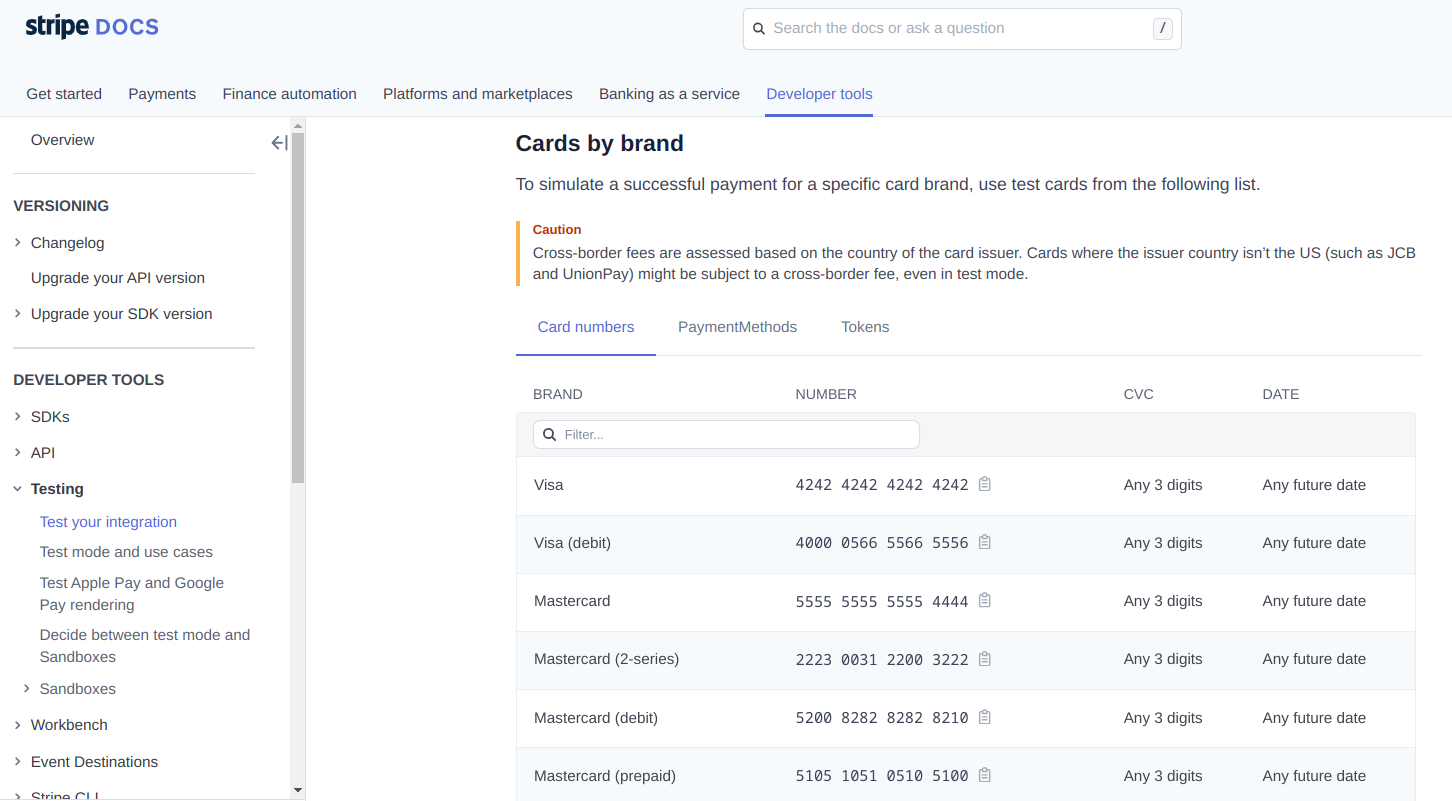Click the slash shortcut key badge in search
Screen dimensions: 1452x801
(1162, 29)
